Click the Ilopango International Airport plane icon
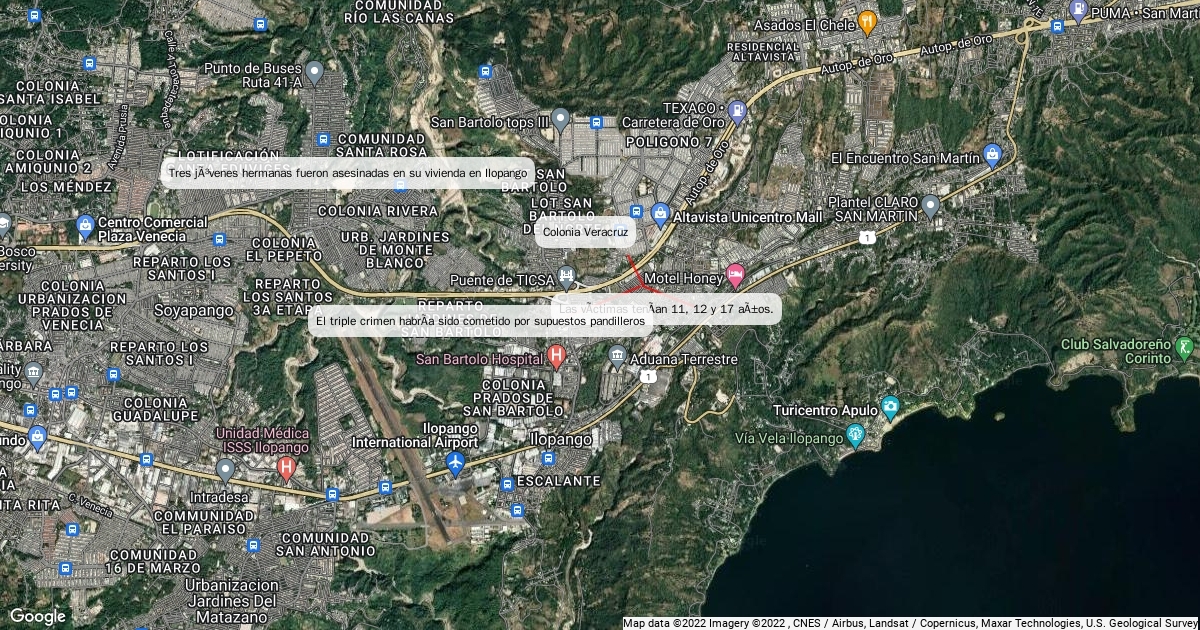The height and width of the screenshot is (630, 1200). (x=456, y=463)
